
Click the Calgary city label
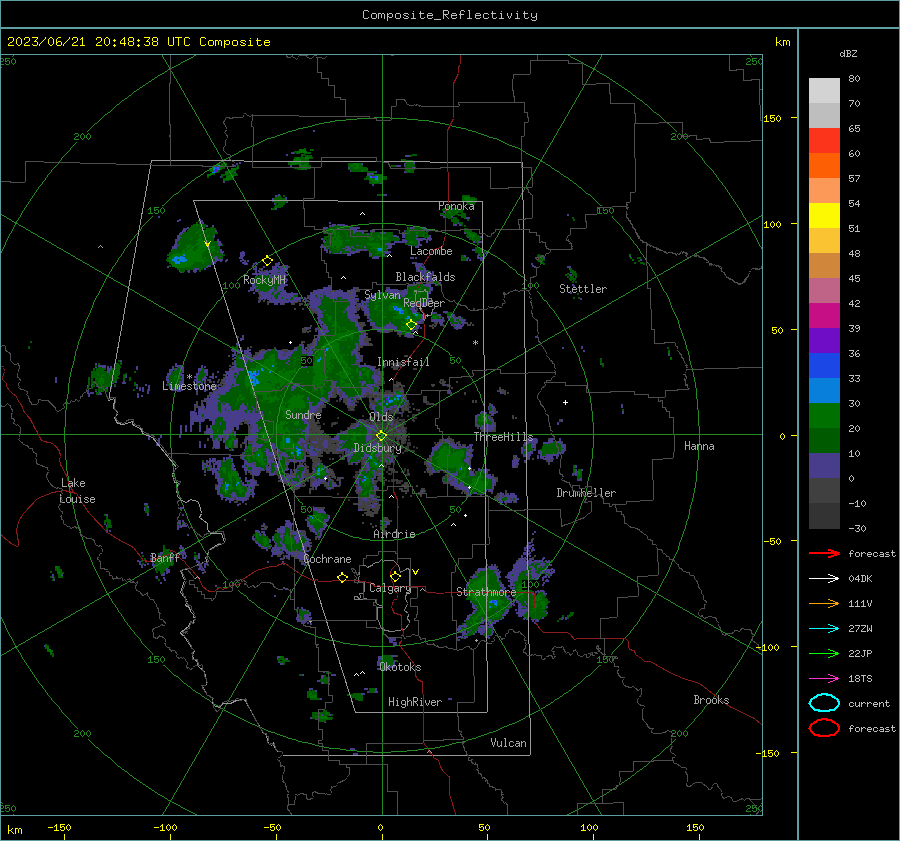click(x=390, y=588)
